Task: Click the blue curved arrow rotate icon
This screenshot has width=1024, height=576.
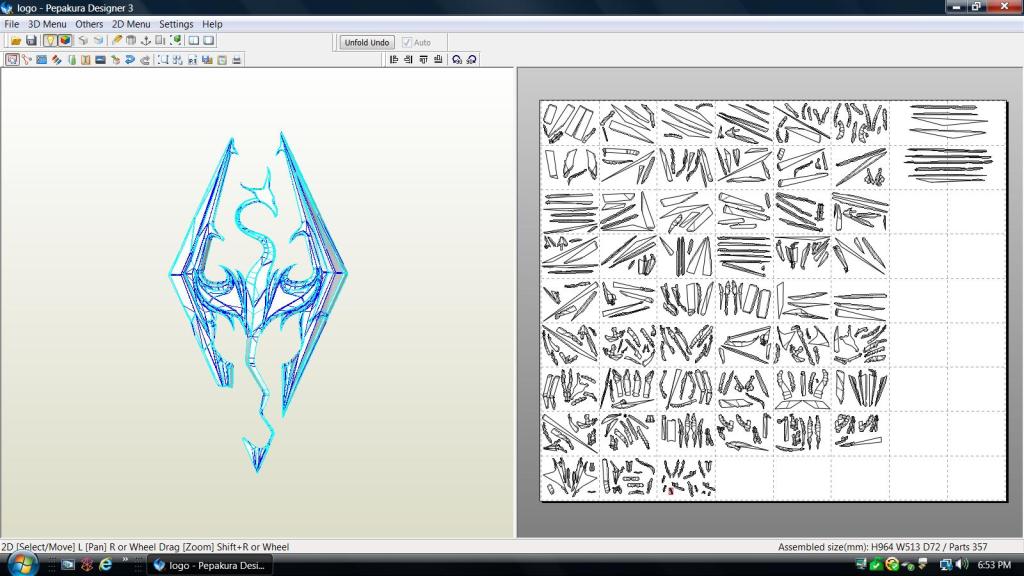Action: click(130, 59)
